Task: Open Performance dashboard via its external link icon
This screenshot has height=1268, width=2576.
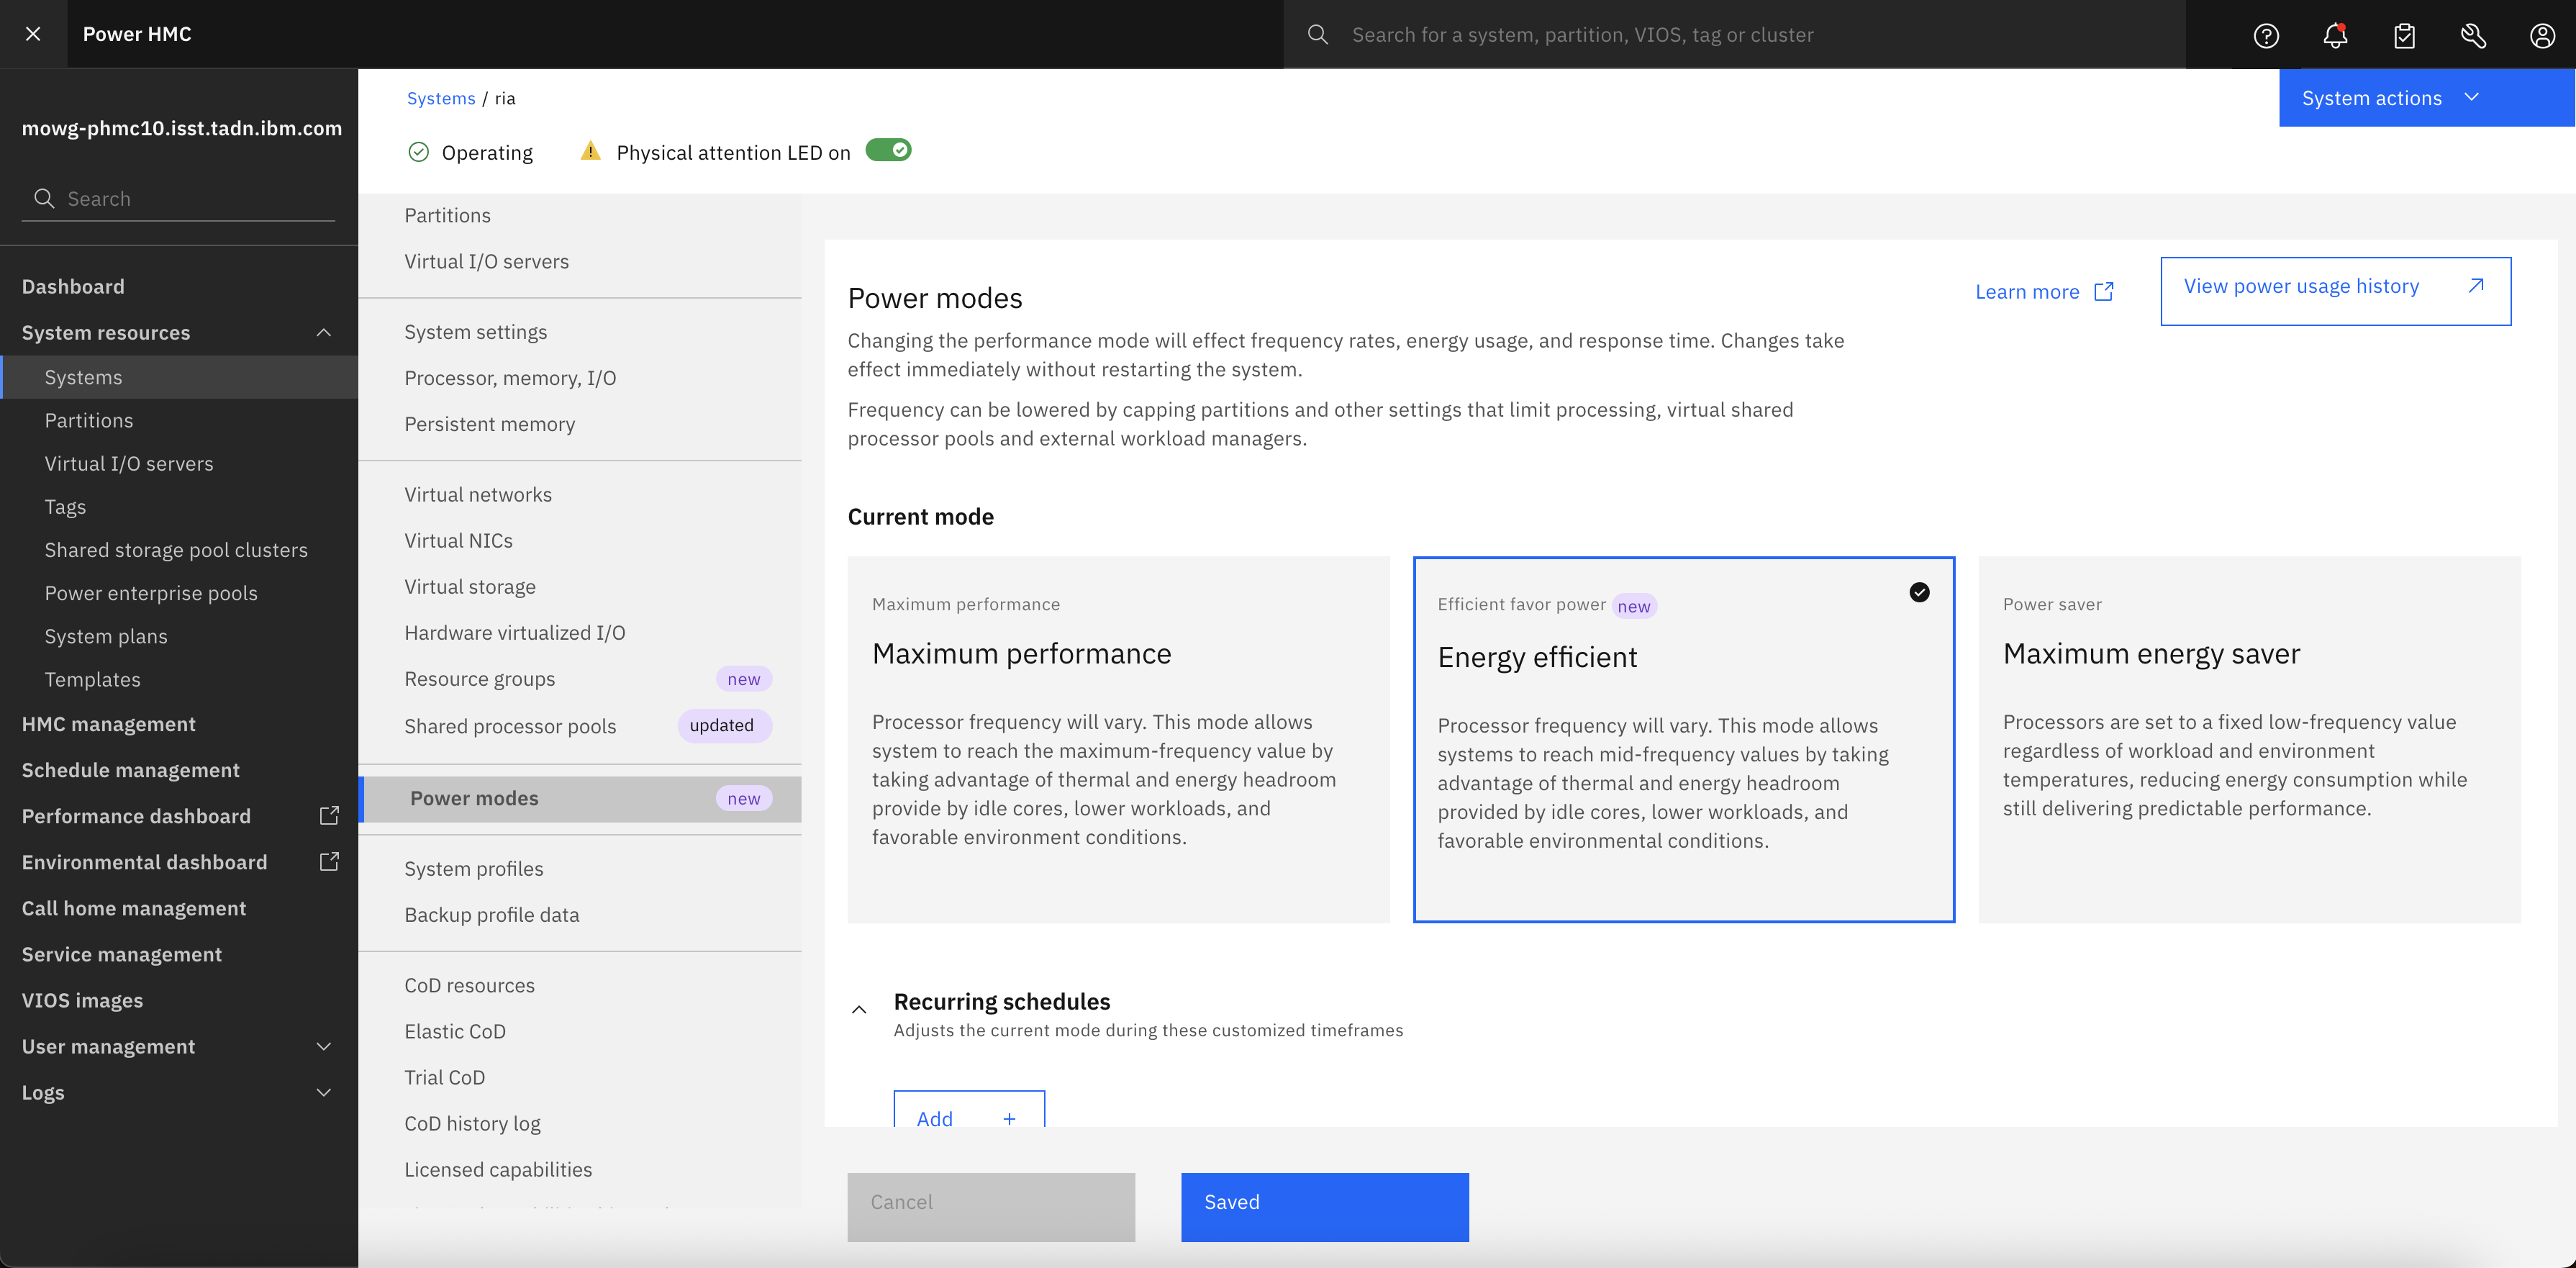Action: pyautogui.click(x=329, y=815)
